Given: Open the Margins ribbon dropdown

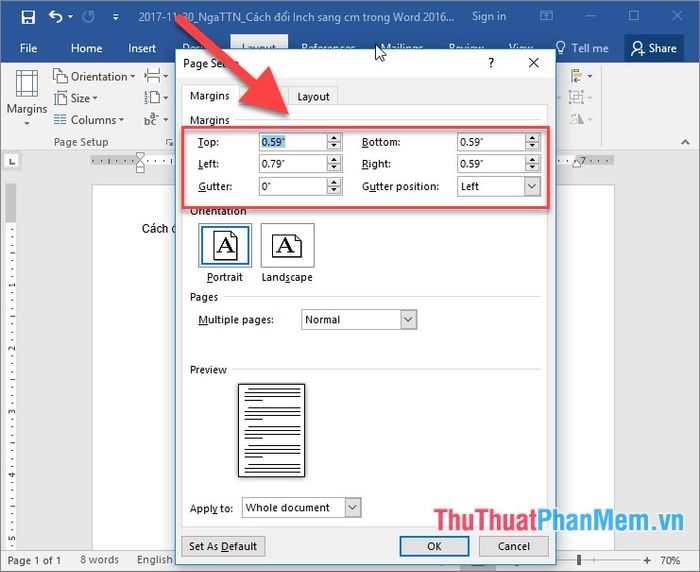Looking at the screenshot, I should (27, 97).
